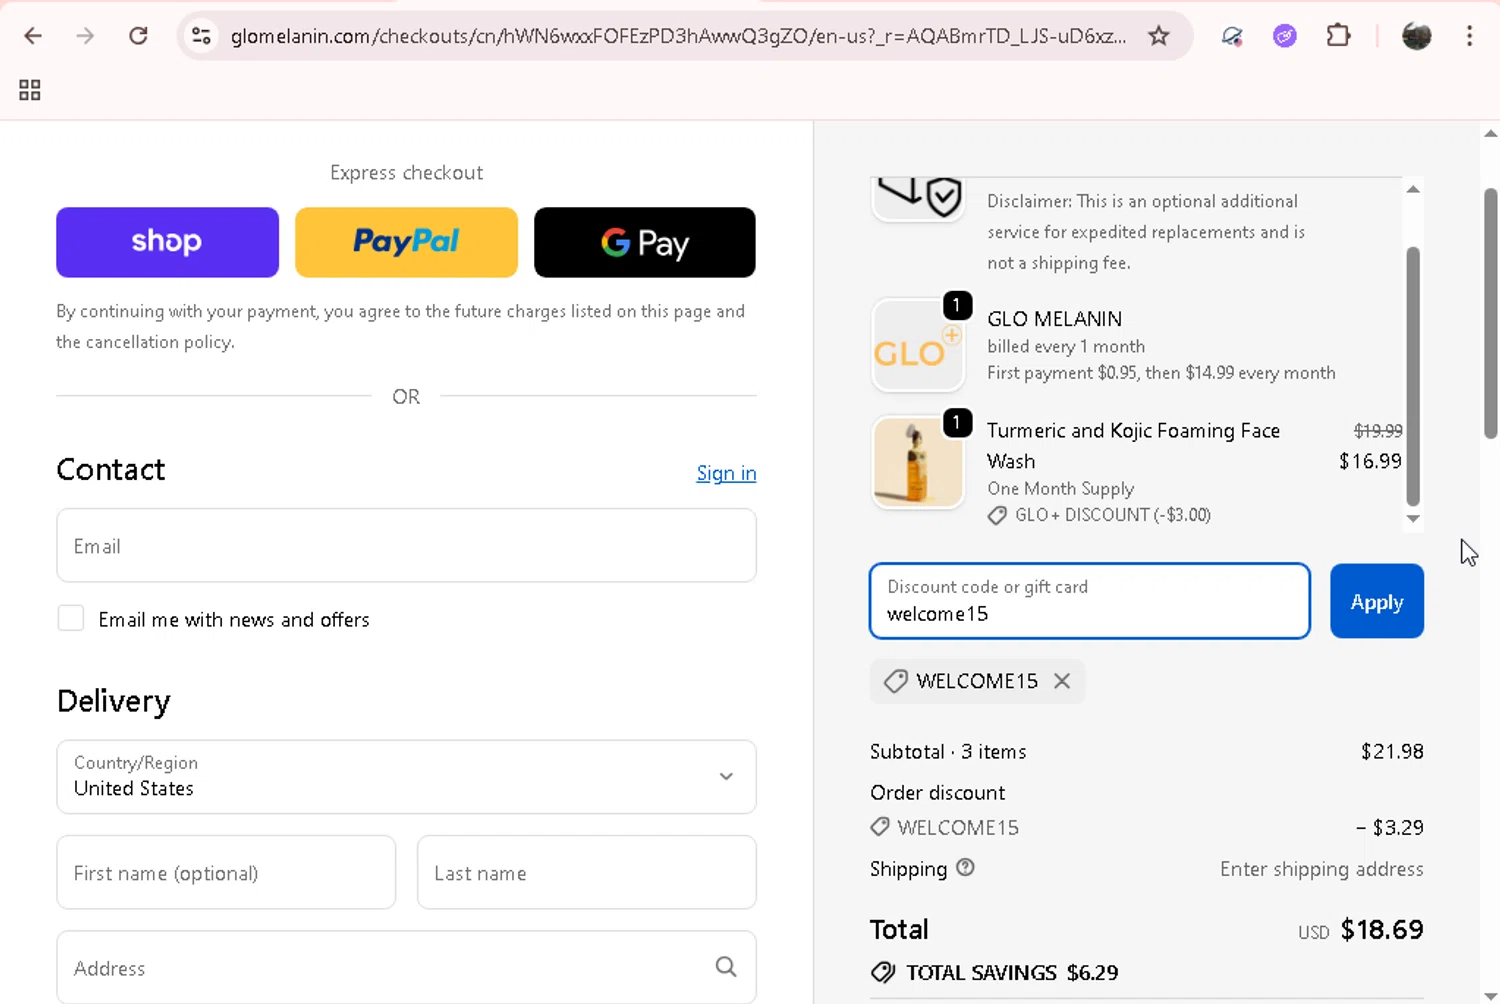Click the Face Wash quantity badge

tap(957, 423)
